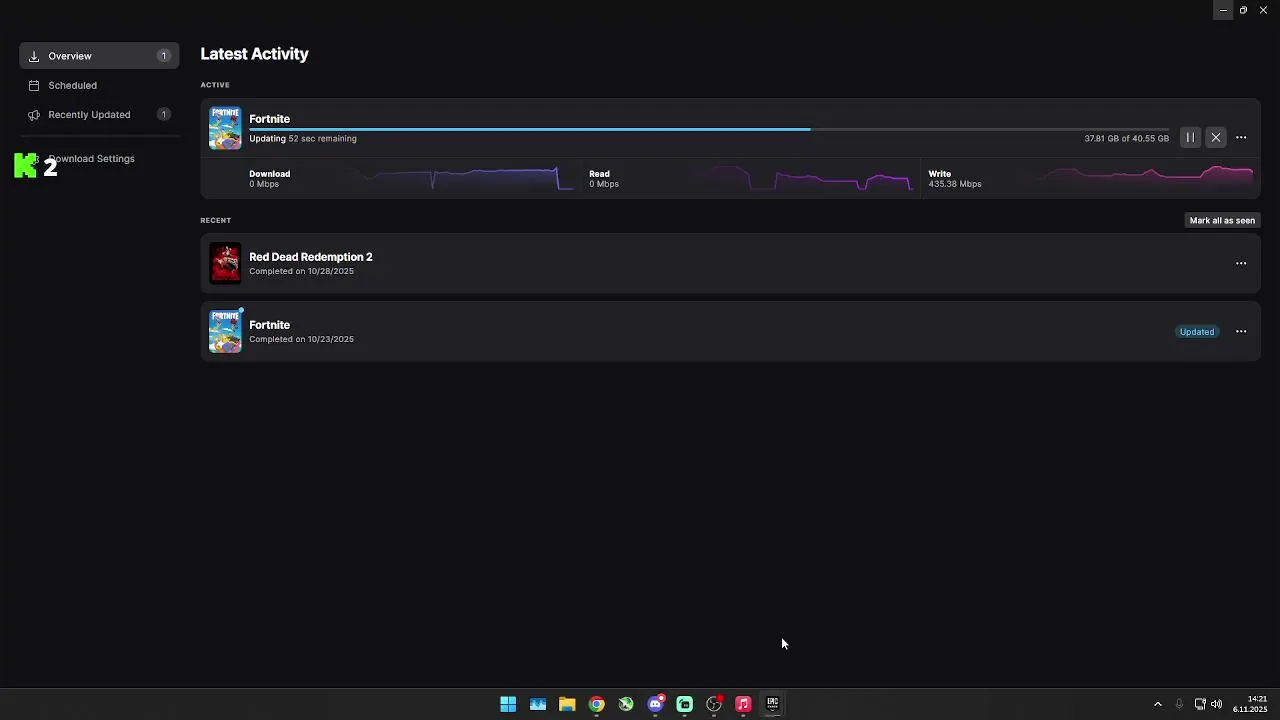Open File Explorer from taskbar
Viewport: 1280px width, 720px height.
567,704
